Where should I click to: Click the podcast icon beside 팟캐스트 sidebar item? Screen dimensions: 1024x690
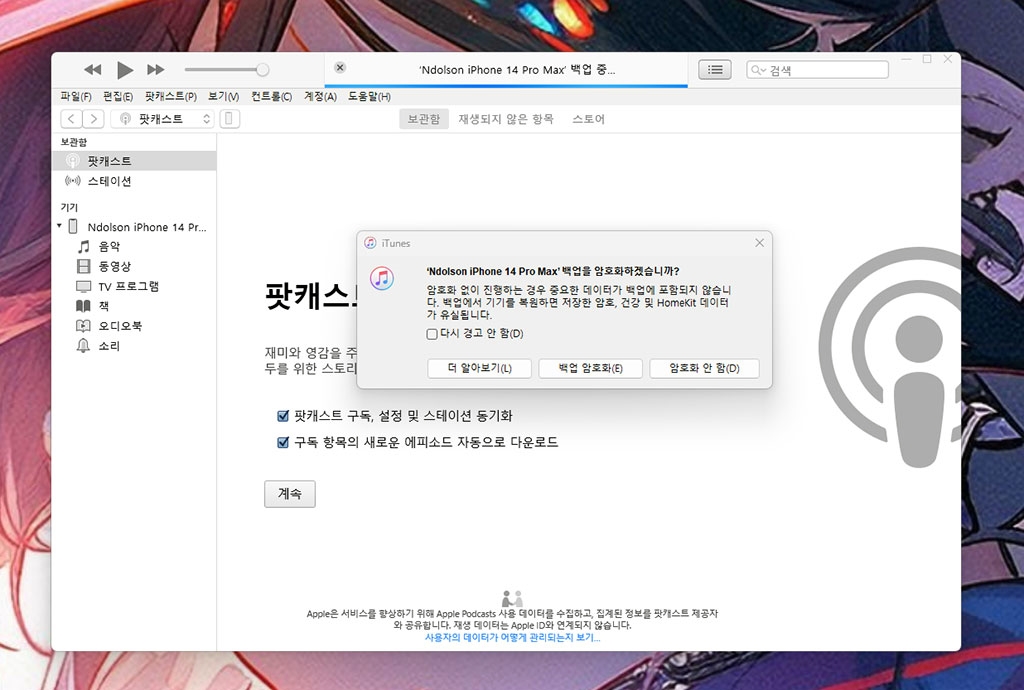tap(72, 161)
